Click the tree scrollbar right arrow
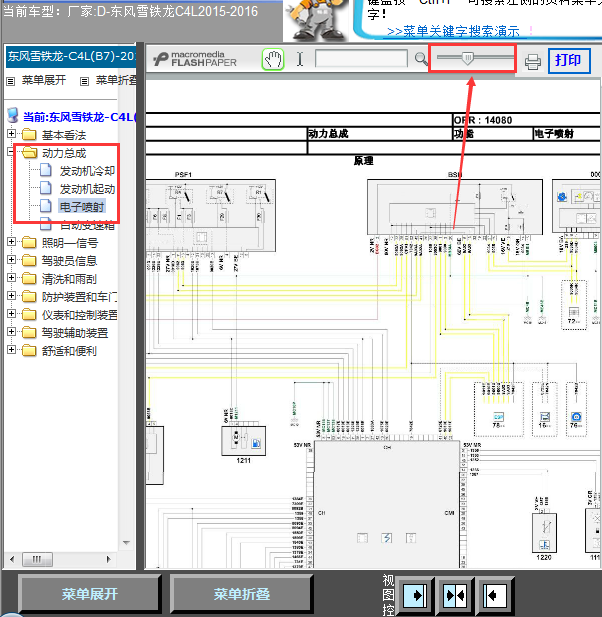This screenshot has height=617, width=602. (x=109, y=559)
